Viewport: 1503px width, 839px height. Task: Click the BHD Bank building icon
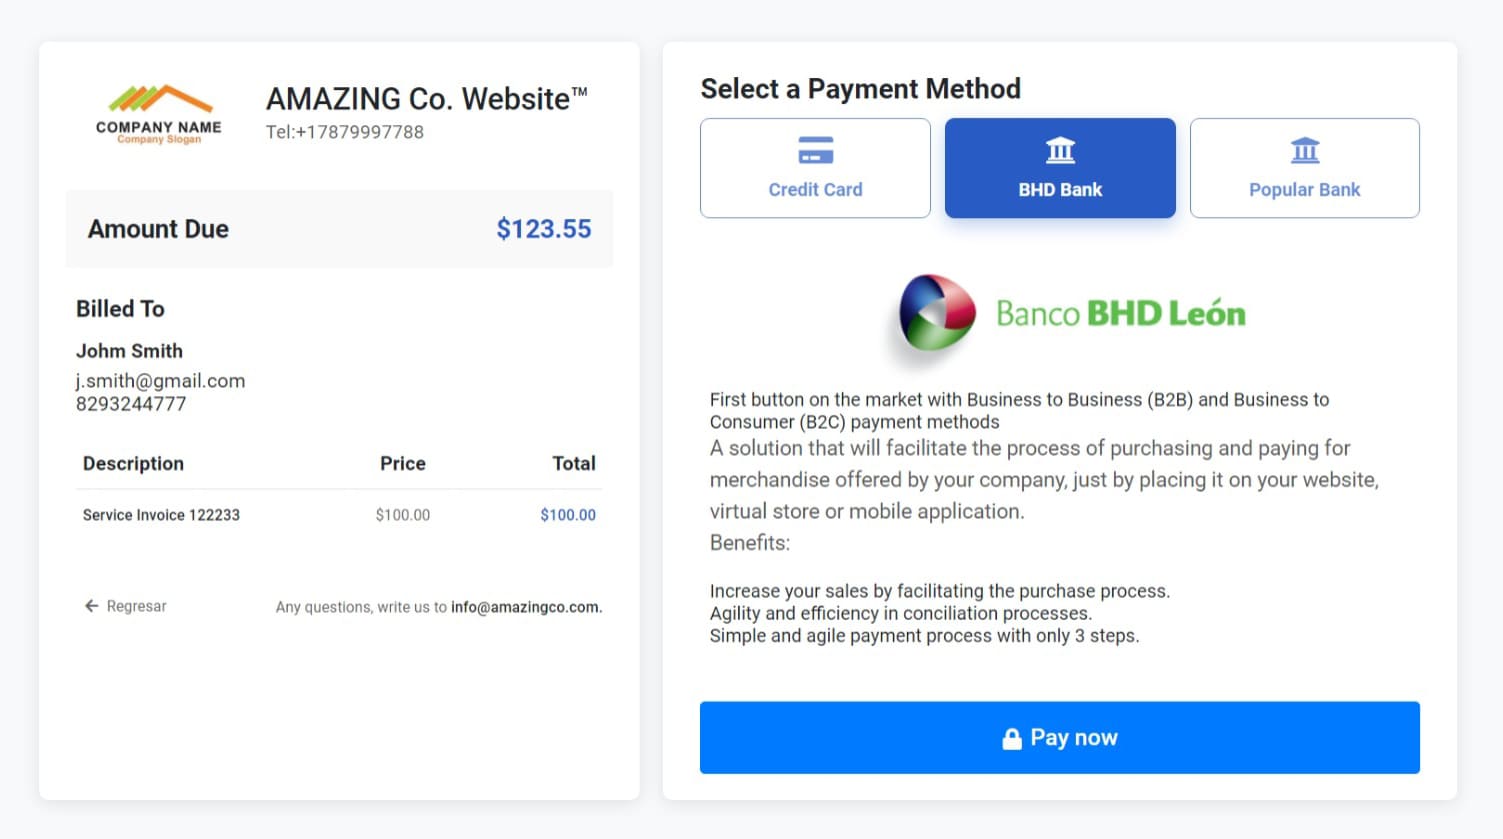[1060, 150]
